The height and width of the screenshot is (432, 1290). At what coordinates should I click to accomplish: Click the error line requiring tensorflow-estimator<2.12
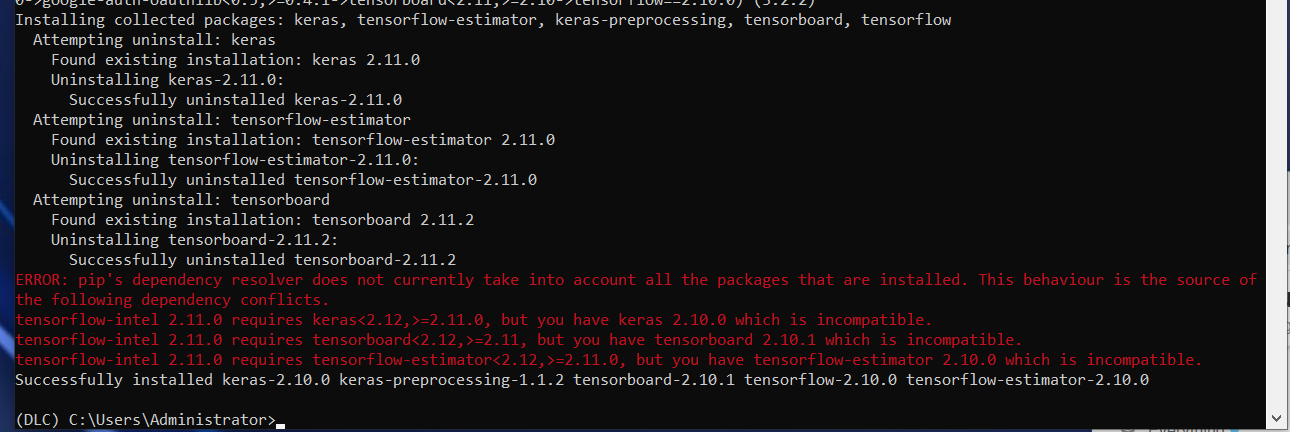609,360
